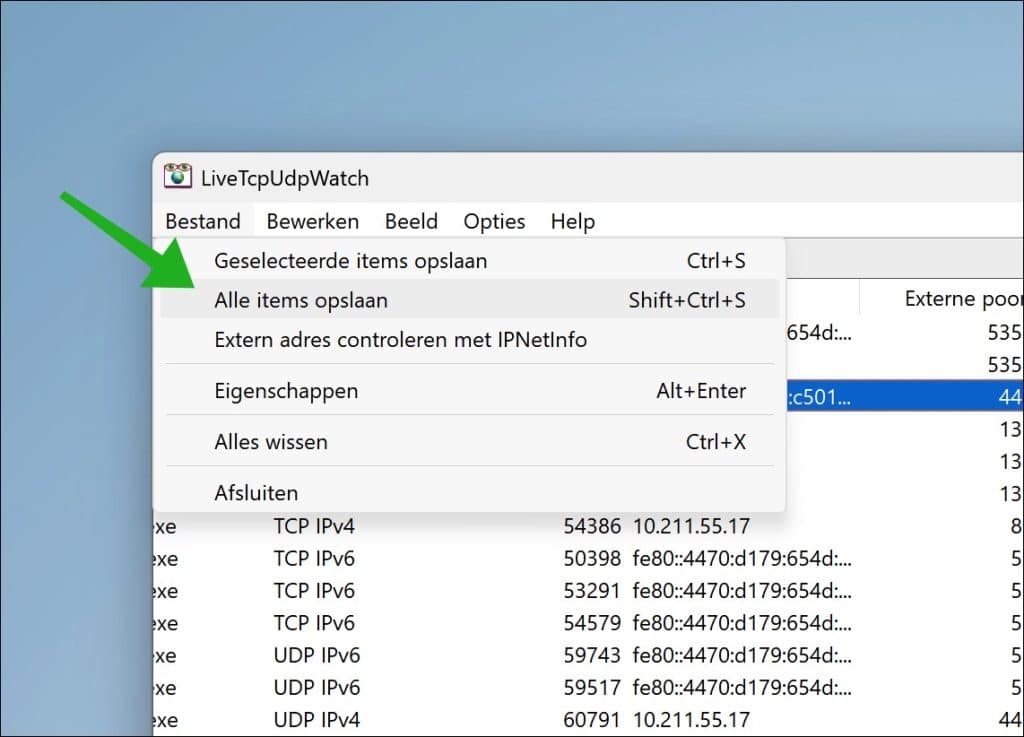Close the open Bestand menu via its label

(x=203, y=221)
